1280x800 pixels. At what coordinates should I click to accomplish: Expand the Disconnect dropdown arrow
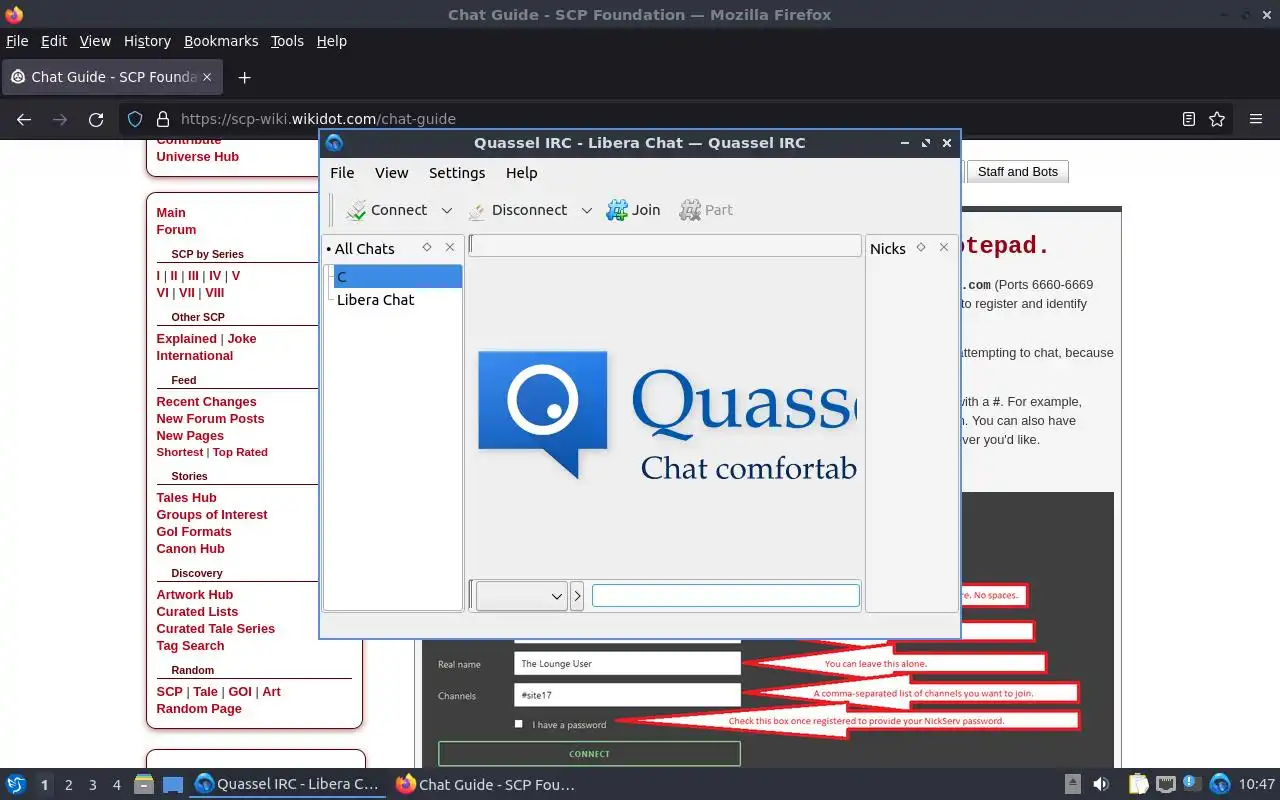click(x=587, y=211)
